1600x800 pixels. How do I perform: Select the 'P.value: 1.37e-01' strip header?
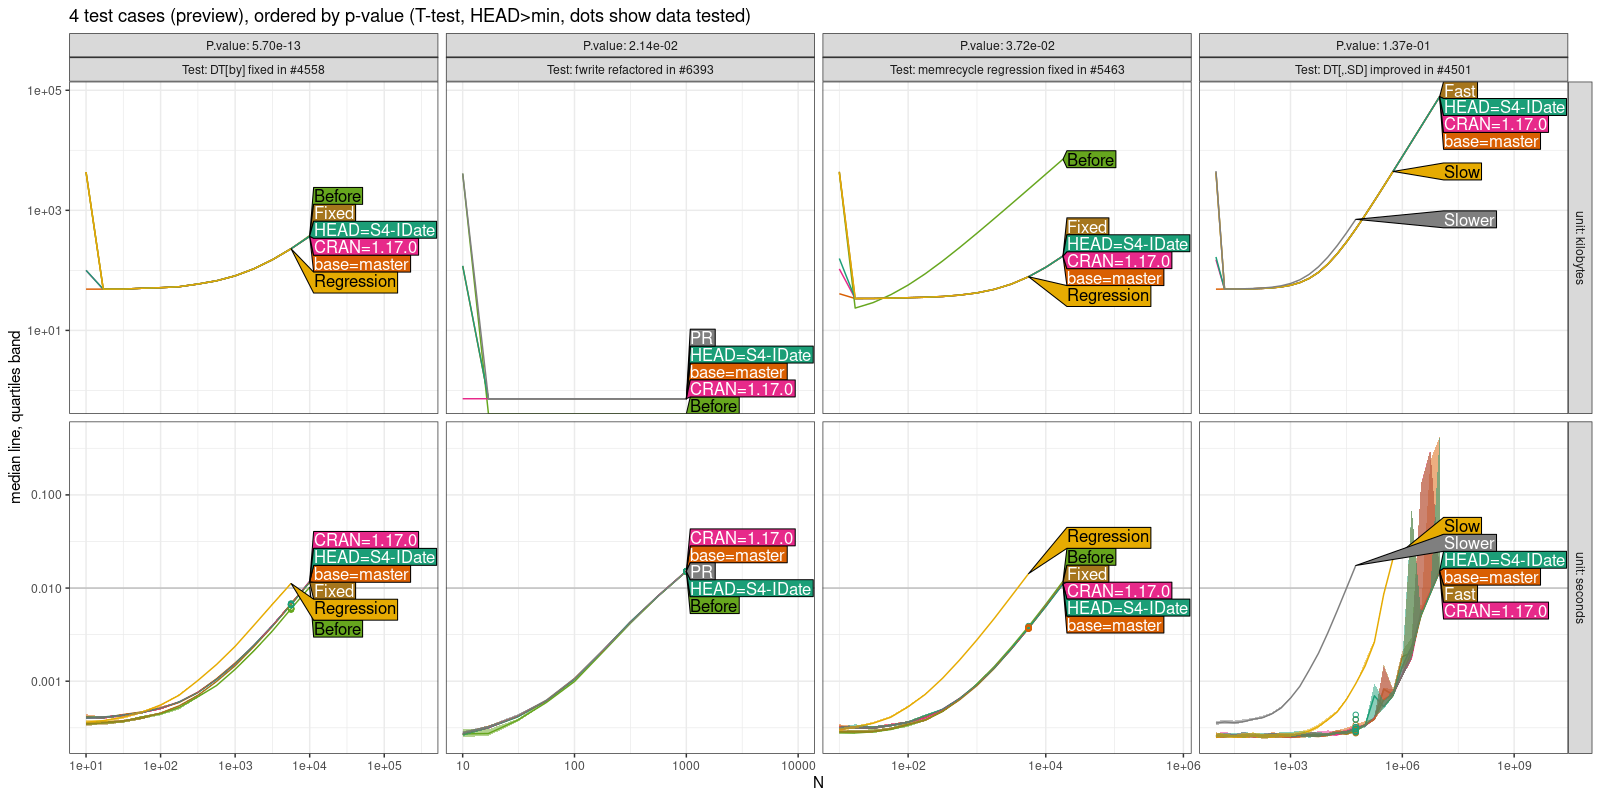(x=1383, y=45)
